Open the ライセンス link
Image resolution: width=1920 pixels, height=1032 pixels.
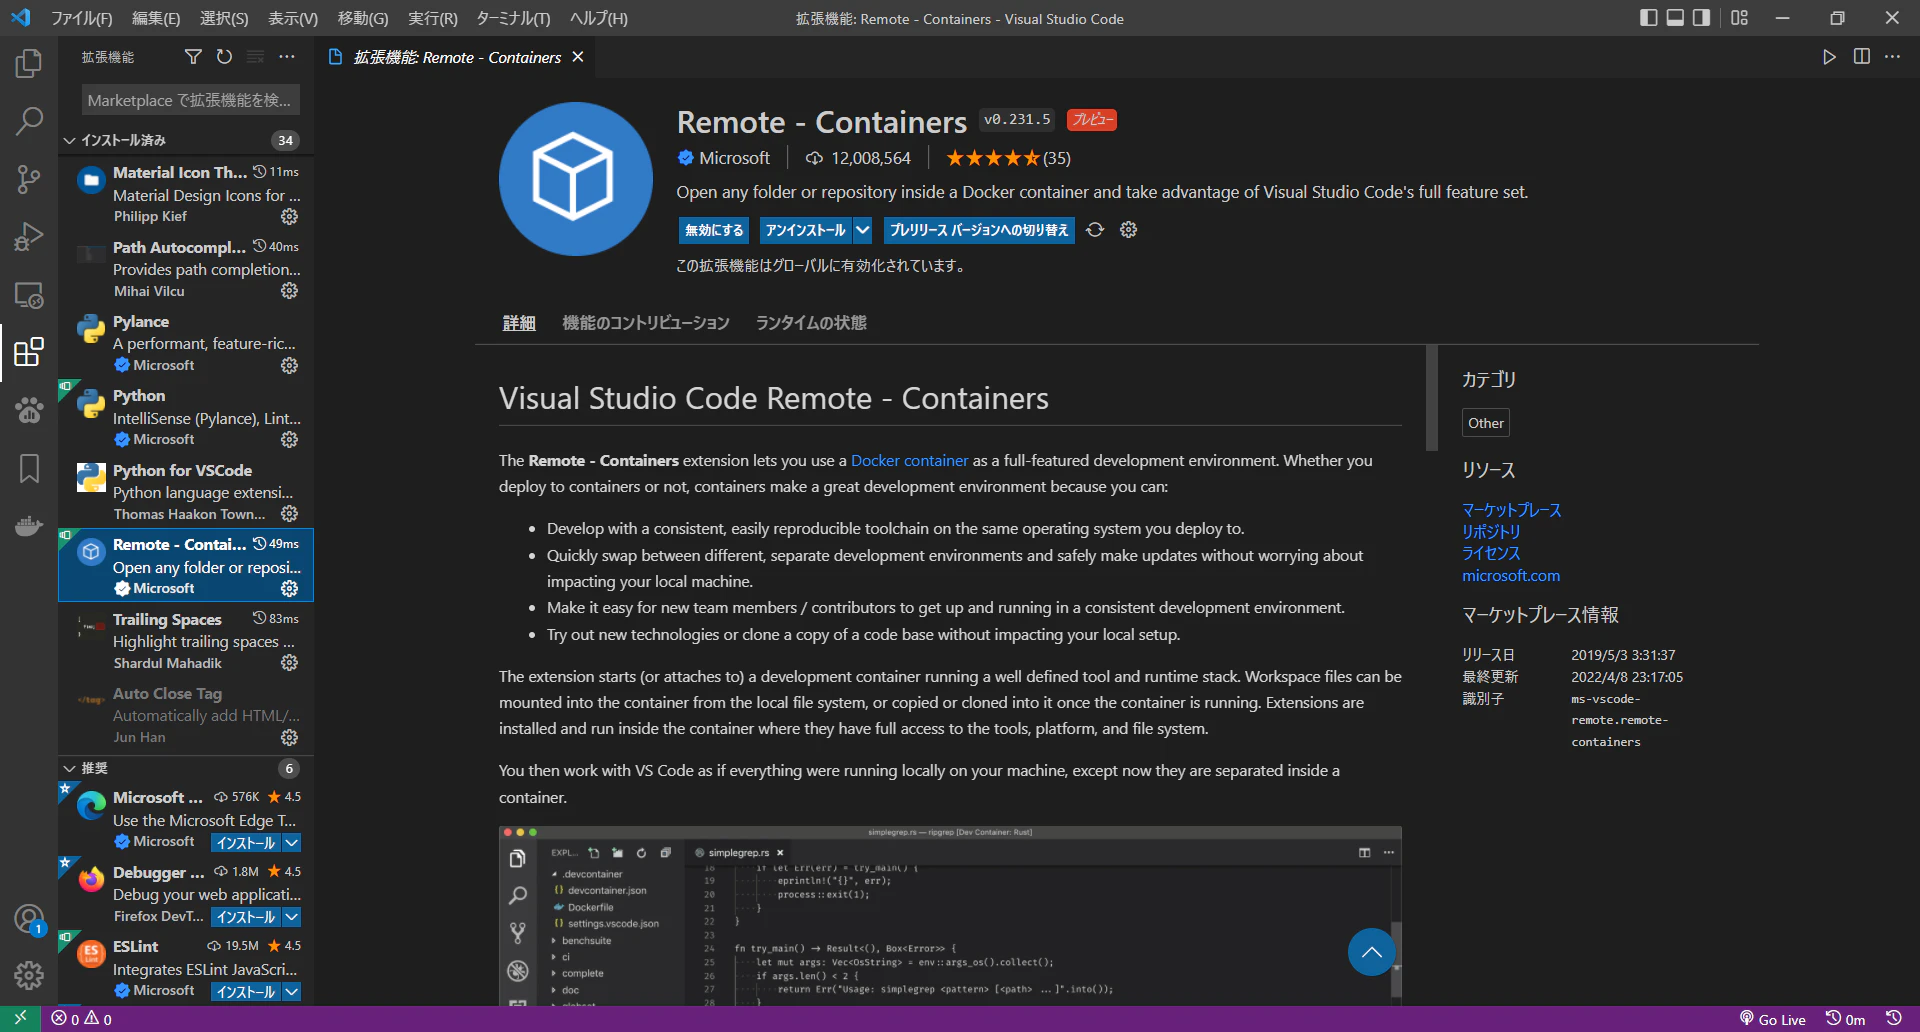1491,553
